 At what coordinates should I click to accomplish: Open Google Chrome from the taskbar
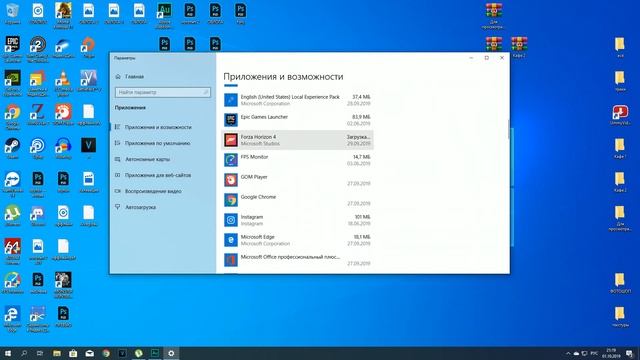[x=106, y=353]
